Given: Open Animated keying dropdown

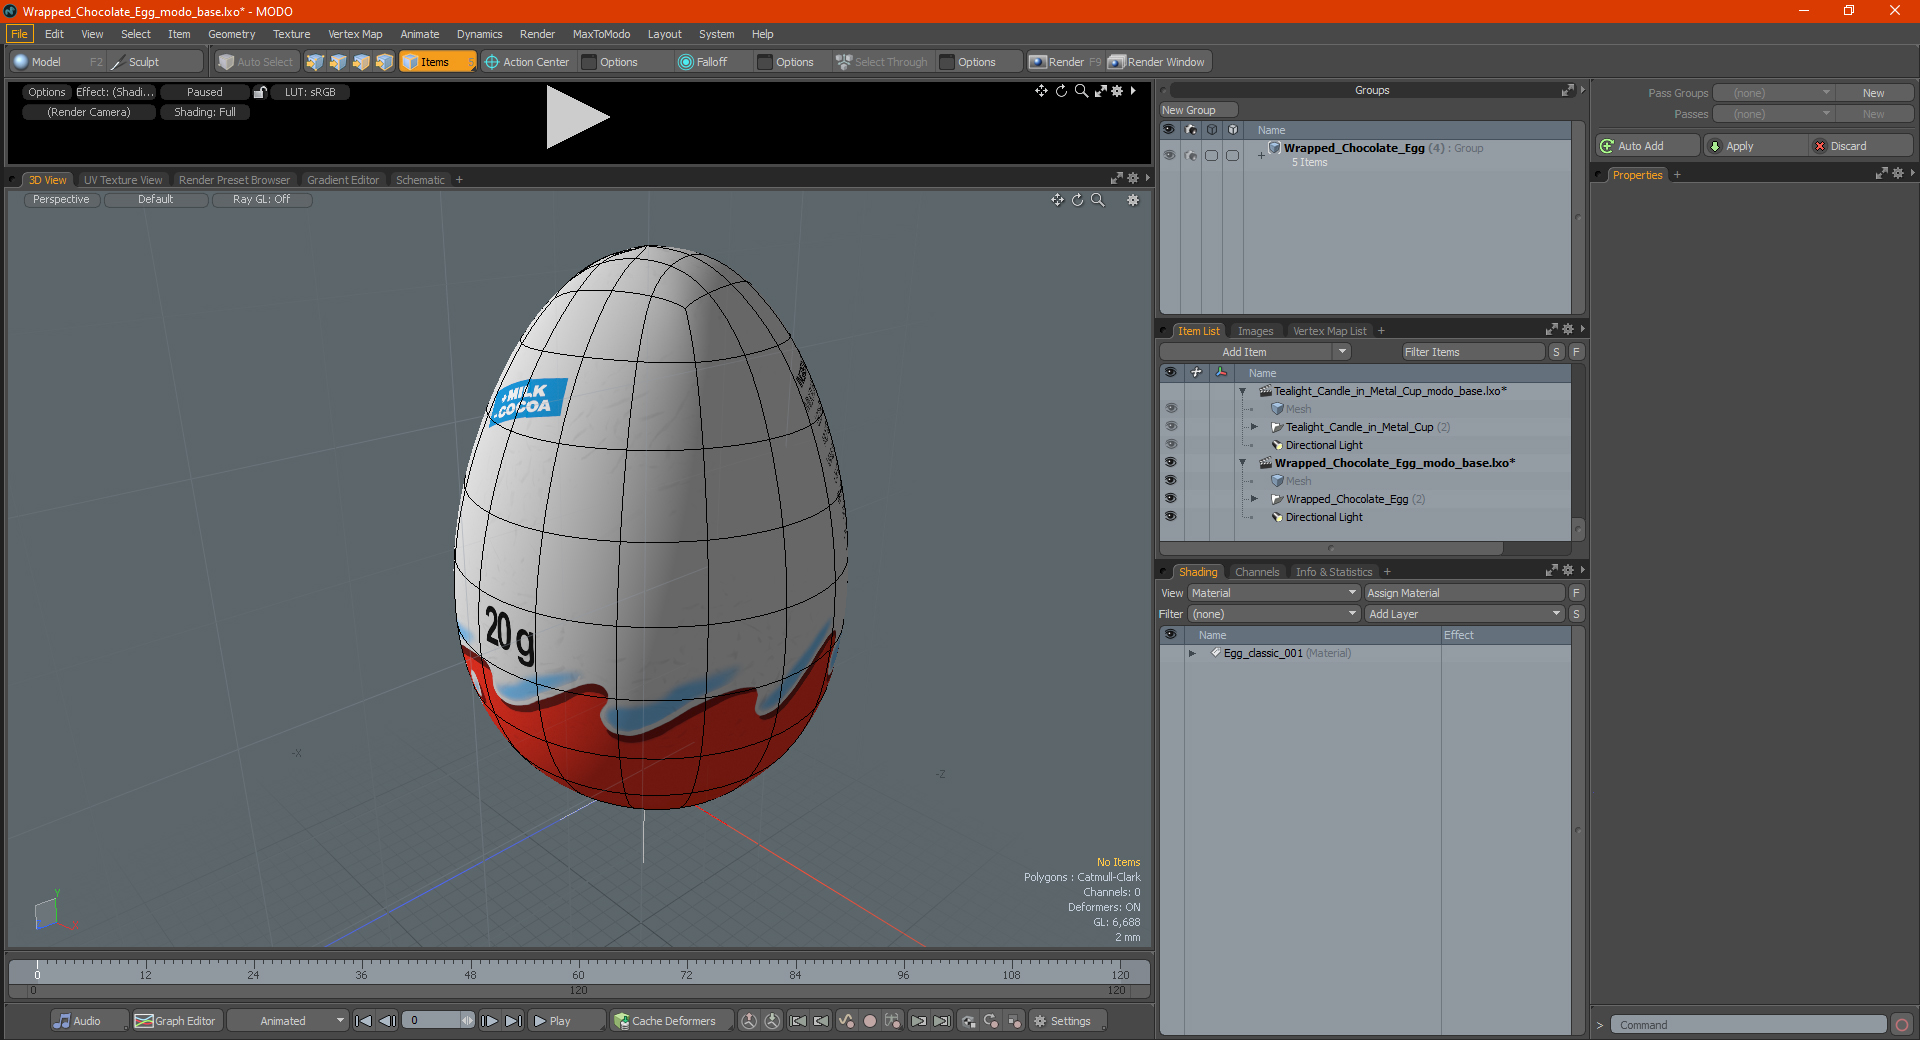Looking at the screenshot, I should (x=287, y=1021).
